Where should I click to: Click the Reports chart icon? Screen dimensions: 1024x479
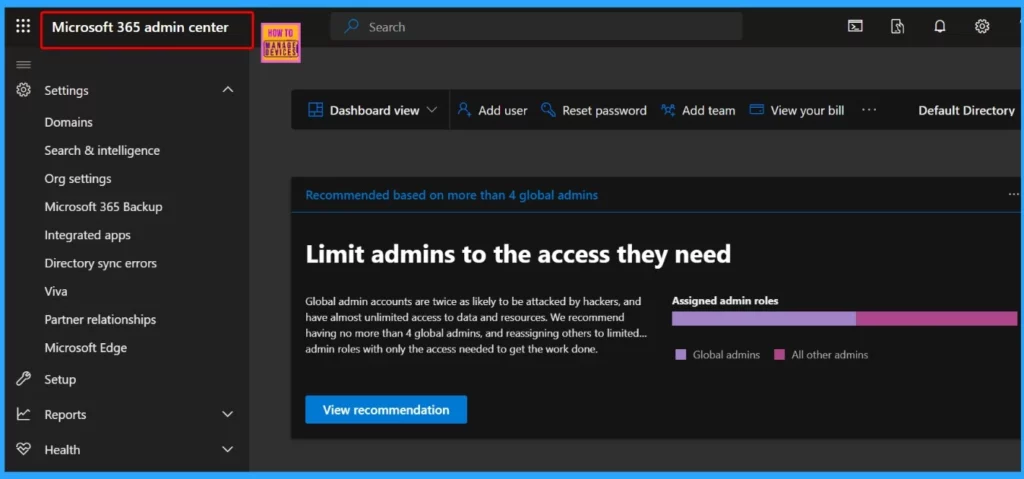tap(24, 414)
